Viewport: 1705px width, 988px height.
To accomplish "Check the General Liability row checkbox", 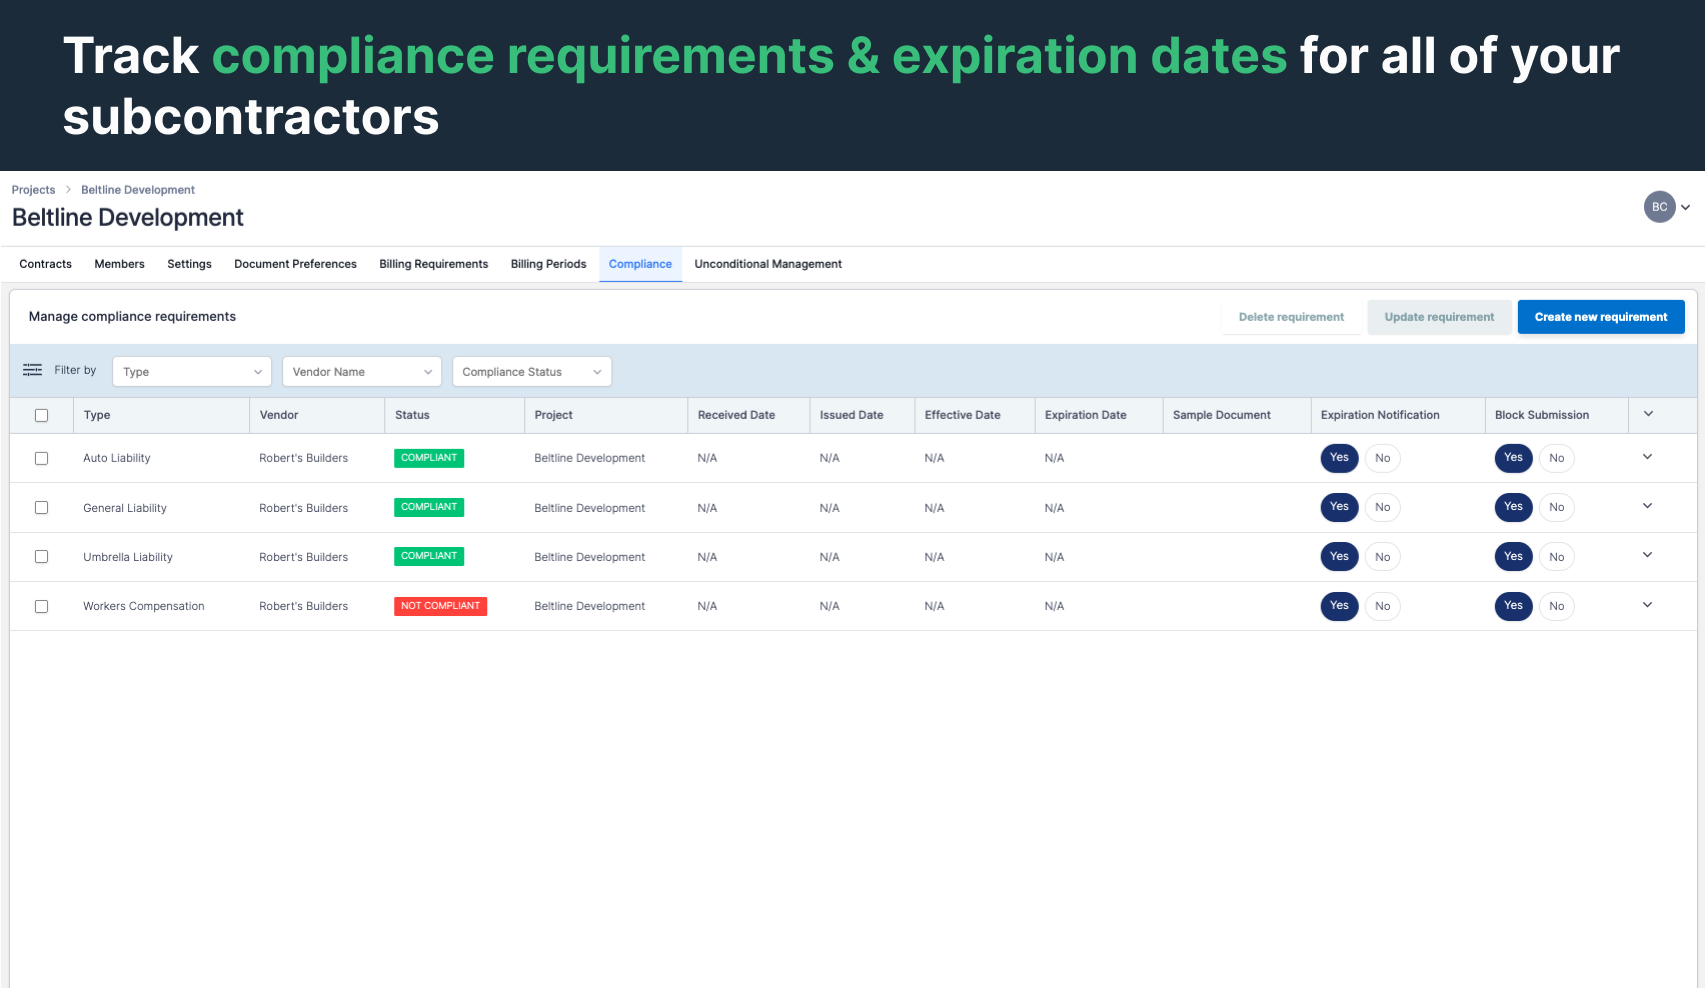I will tap(41, 508).
